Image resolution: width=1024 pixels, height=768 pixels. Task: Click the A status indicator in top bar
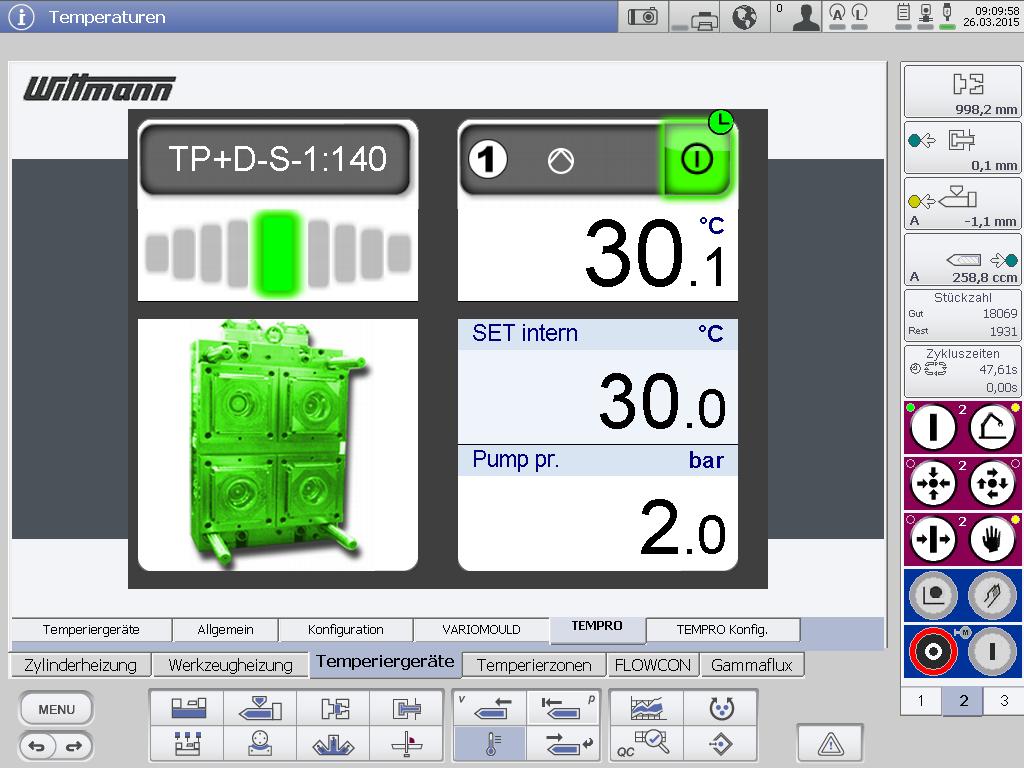click(837, 16)
